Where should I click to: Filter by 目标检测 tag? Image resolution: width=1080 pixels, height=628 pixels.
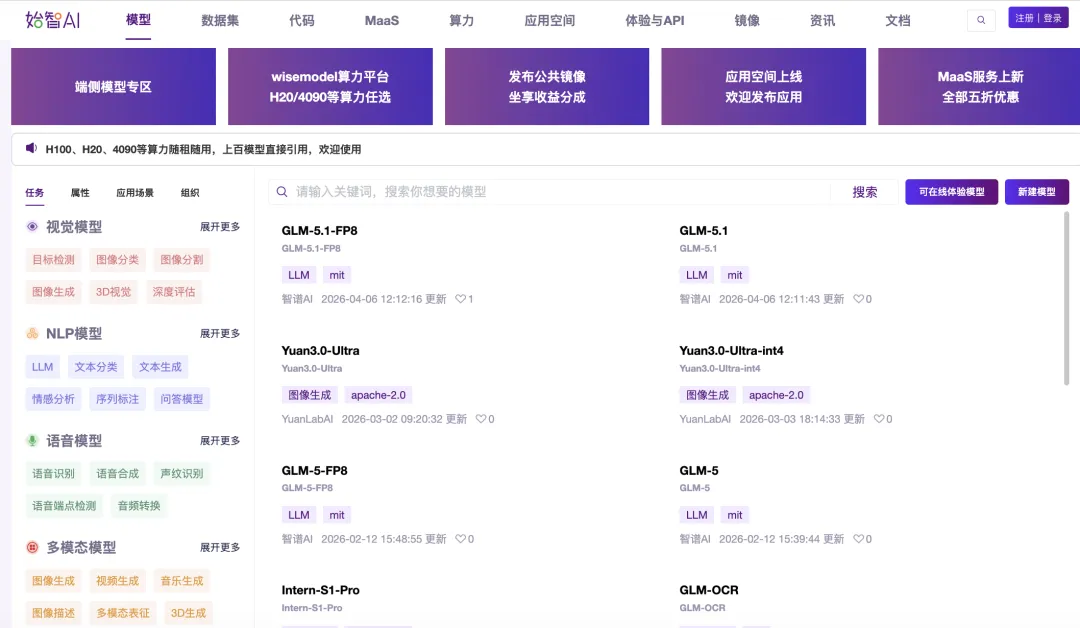53,260
